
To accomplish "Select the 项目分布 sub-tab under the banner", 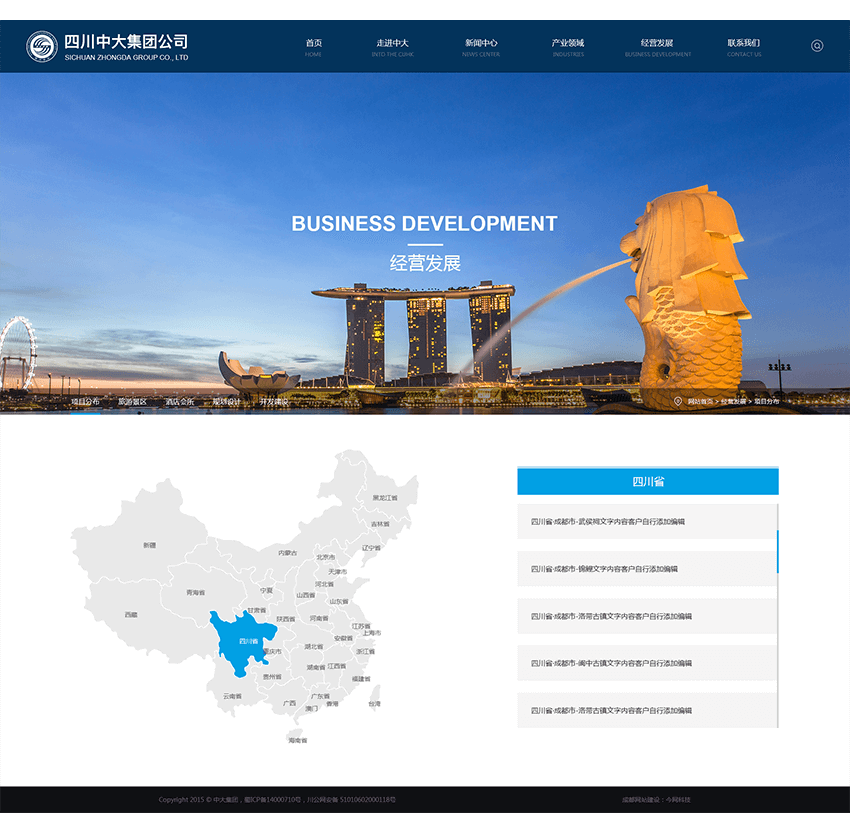I will (85, 402).
